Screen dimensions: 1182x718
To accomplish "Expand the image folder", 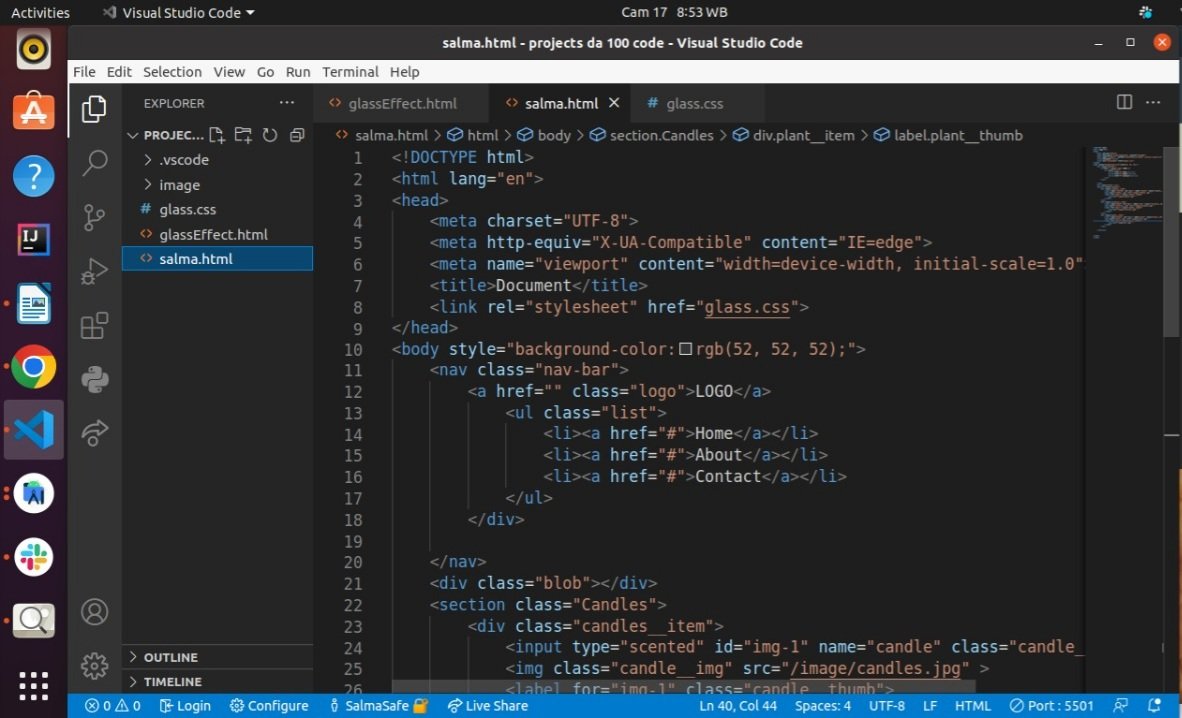I will click(179, 185).
